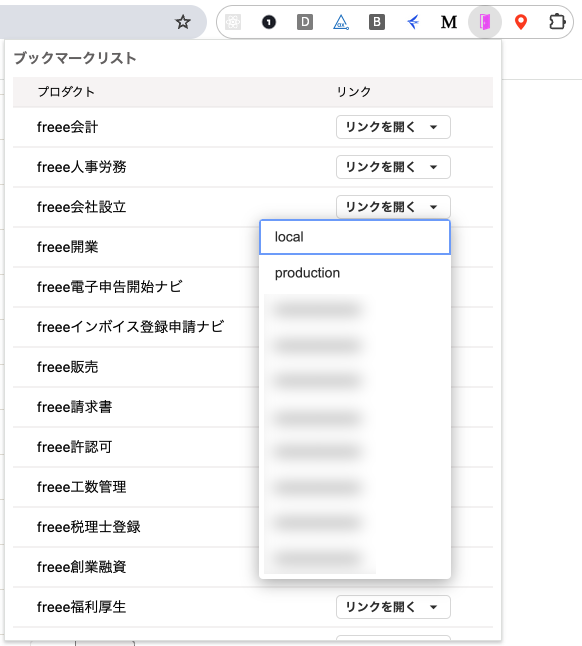The width and height of the screenshot is (582, 646).
Task: Click the freee販売 product name
Action: click(68, 367)
